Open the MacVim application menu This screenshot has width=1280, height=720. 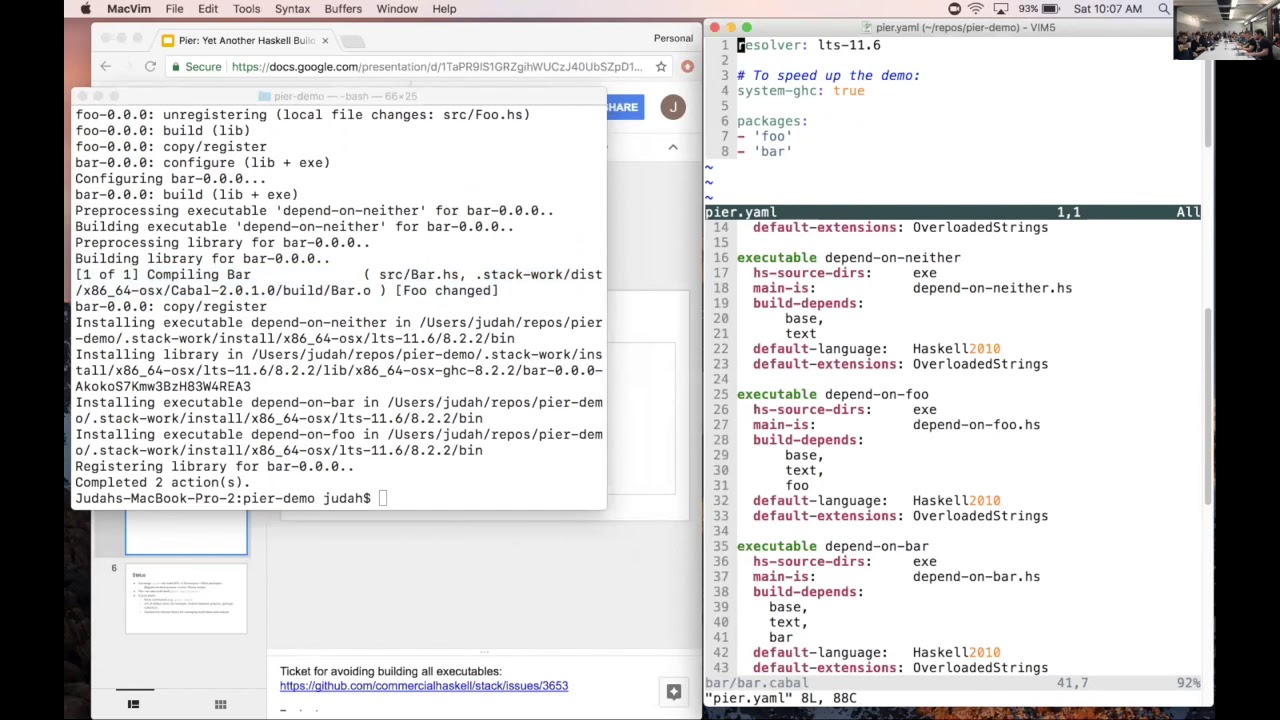129,9
